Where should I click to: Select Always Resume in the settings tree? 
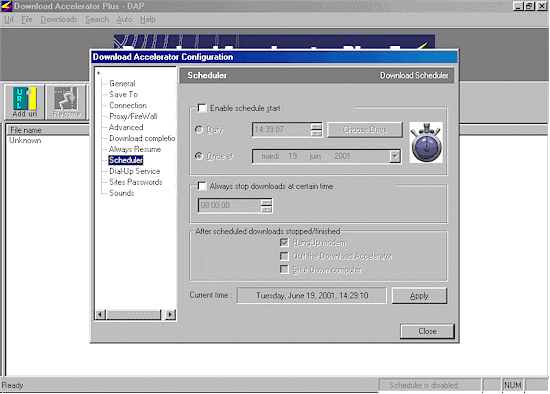(135, 149)
